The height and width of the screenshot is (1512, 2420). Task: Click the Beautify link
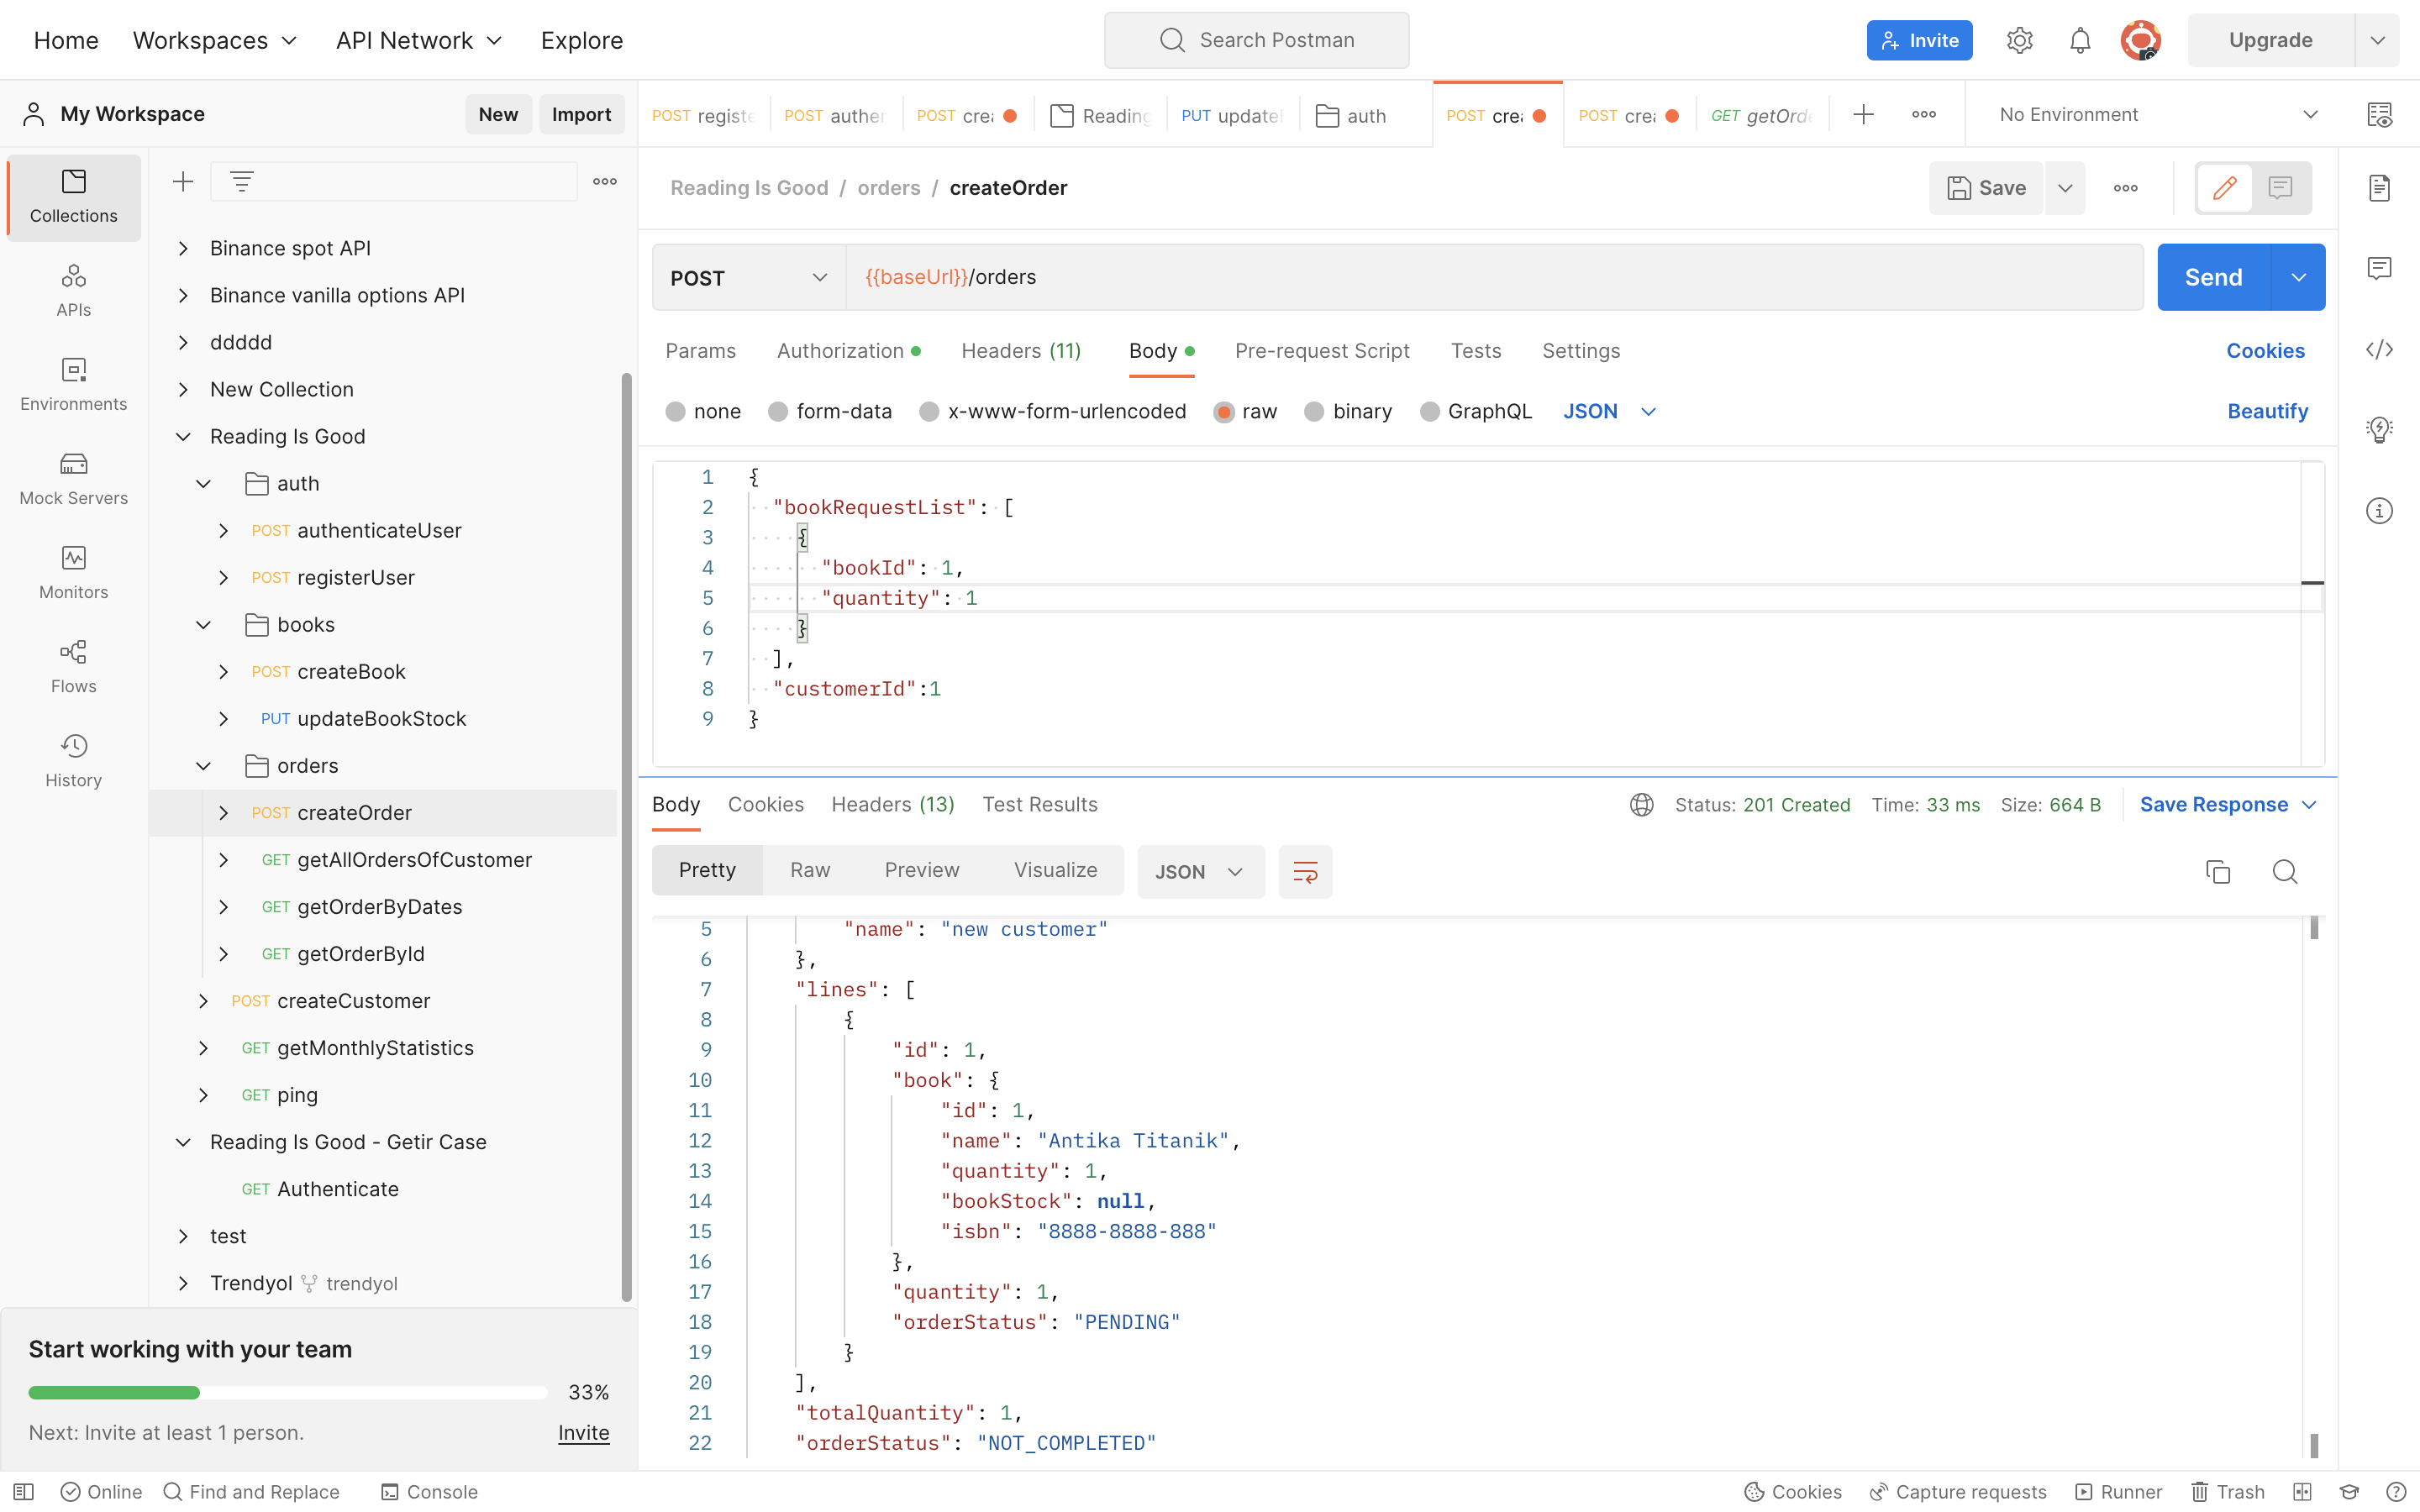coord(2267,411)
